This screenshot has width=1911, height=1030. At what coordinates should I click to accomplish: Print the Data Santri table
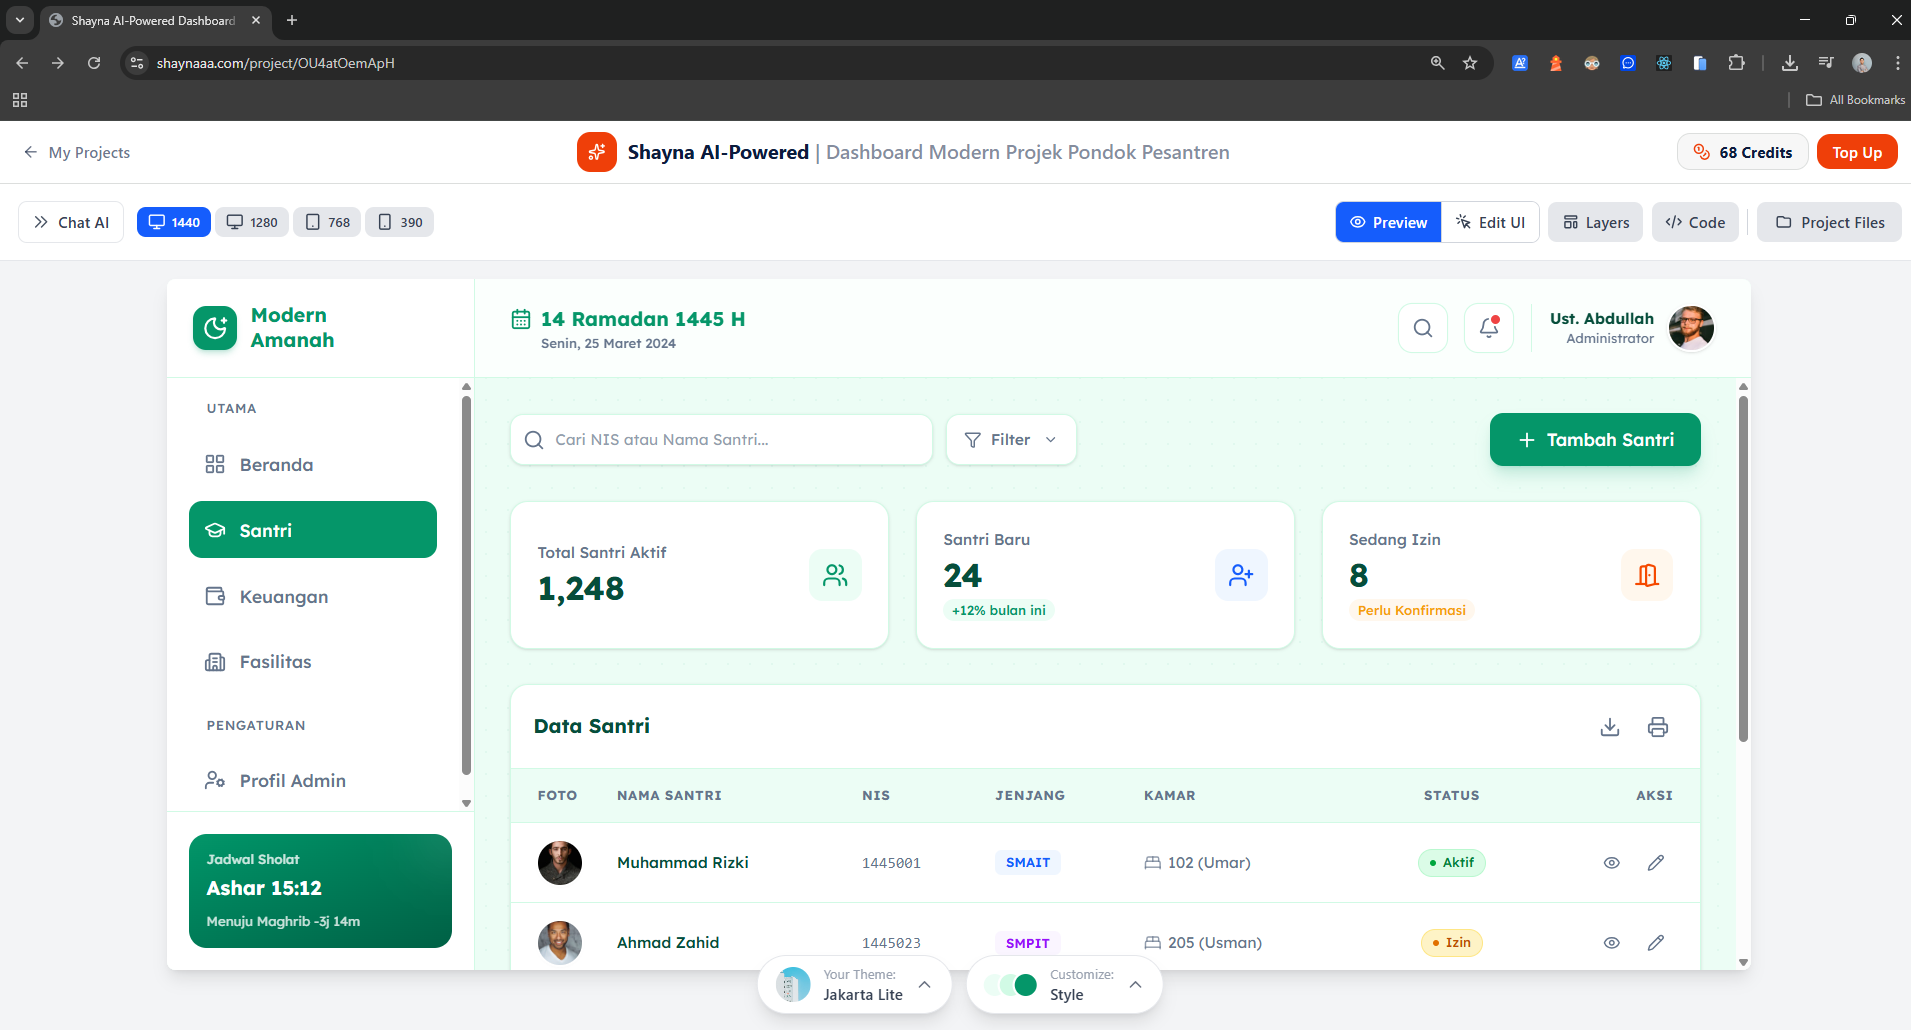tap(1657, 727)
